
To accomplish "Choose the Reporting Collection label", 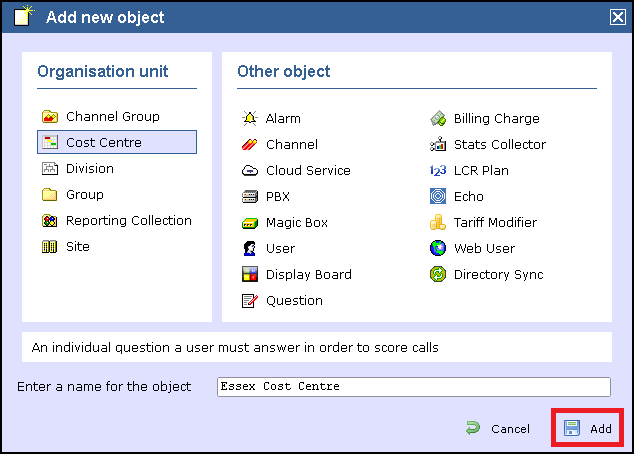I will pyautogui.click(x=129, y=221).
